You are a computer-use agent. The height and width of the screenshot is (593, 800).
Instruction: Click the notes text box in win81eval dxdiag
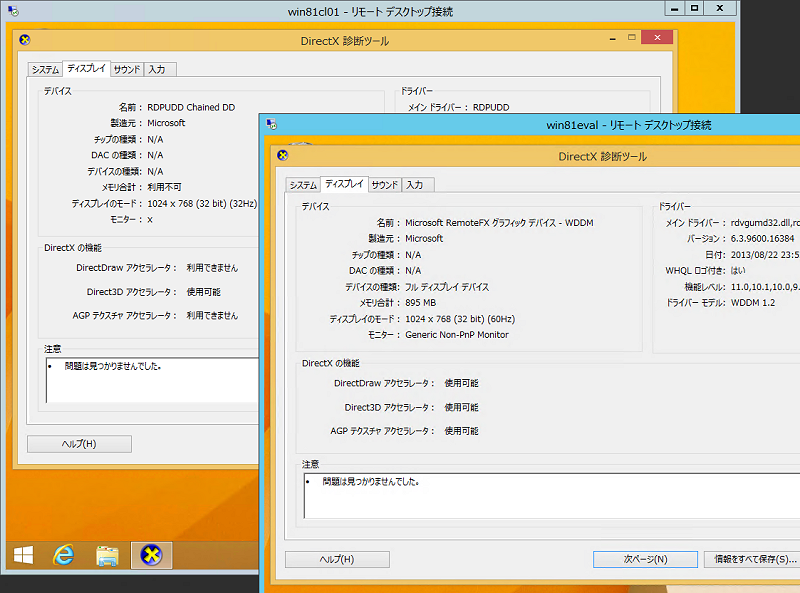tap(552, 496)
